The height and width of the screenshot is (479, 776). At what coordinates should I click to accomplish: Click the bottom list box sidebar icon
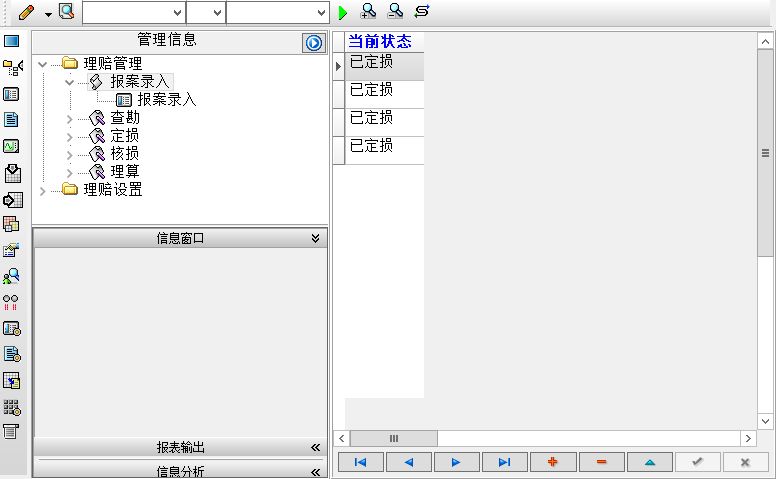pos(11,431)
